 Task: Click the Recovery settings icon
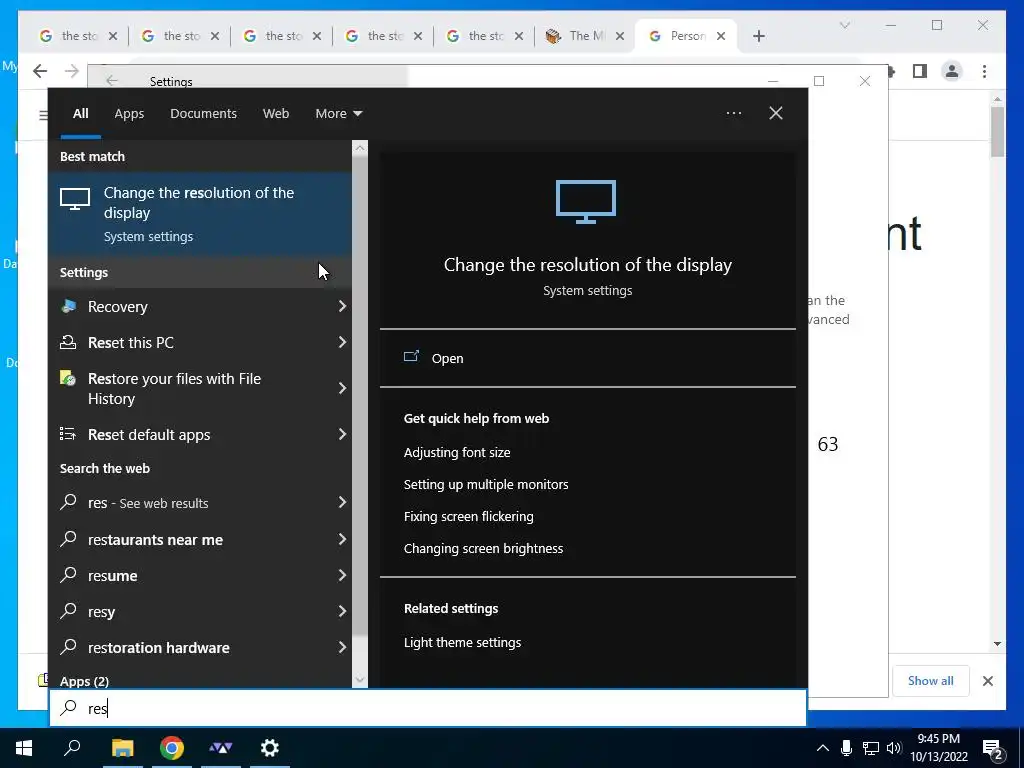69,306
